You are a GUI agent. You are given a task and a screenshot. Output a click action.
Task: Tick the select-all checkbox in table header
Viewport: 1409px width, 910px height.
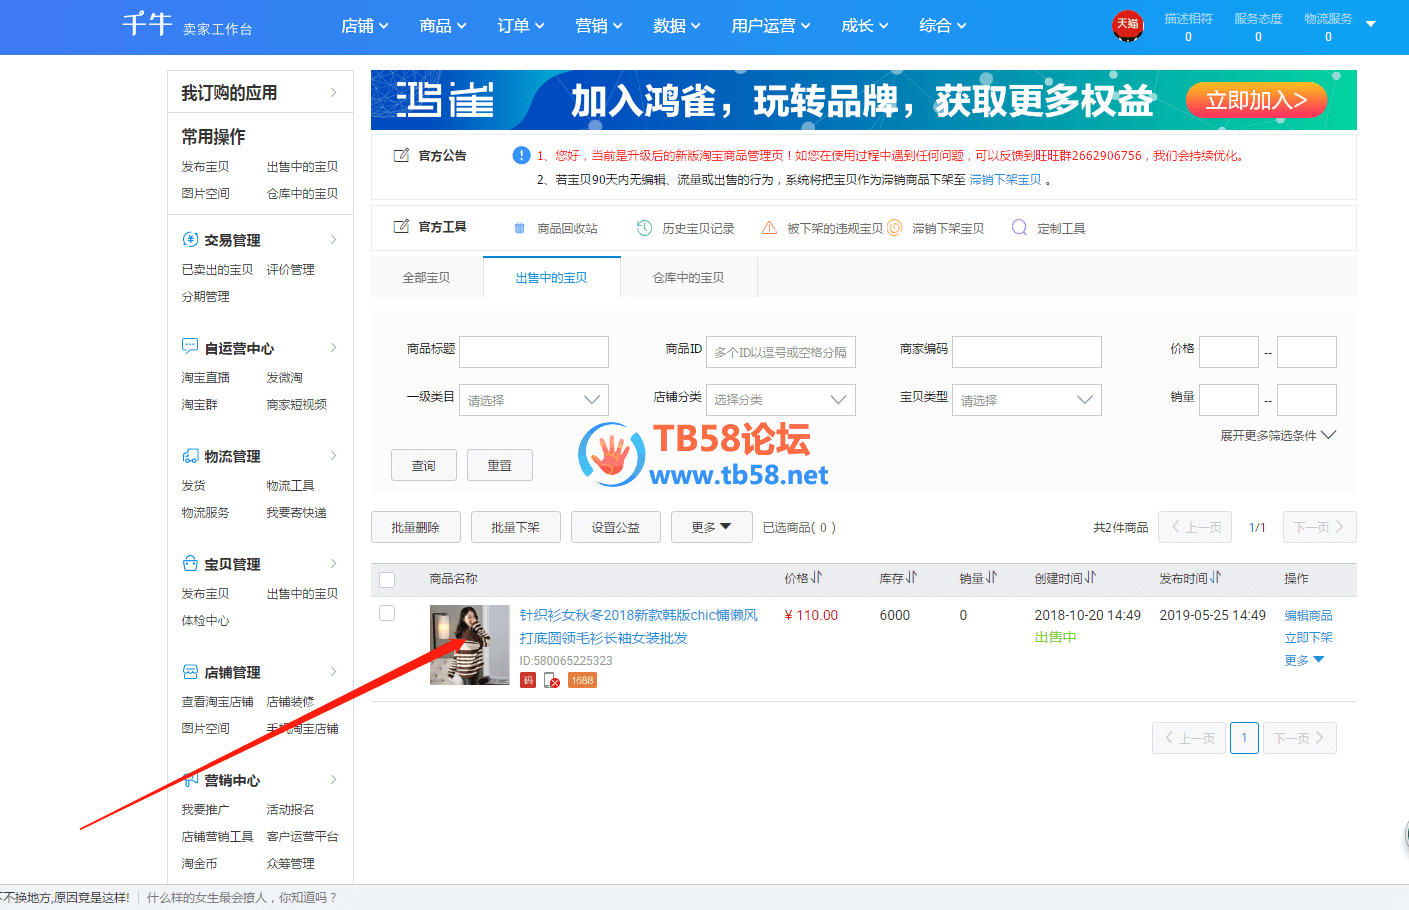tap(387, 580)
